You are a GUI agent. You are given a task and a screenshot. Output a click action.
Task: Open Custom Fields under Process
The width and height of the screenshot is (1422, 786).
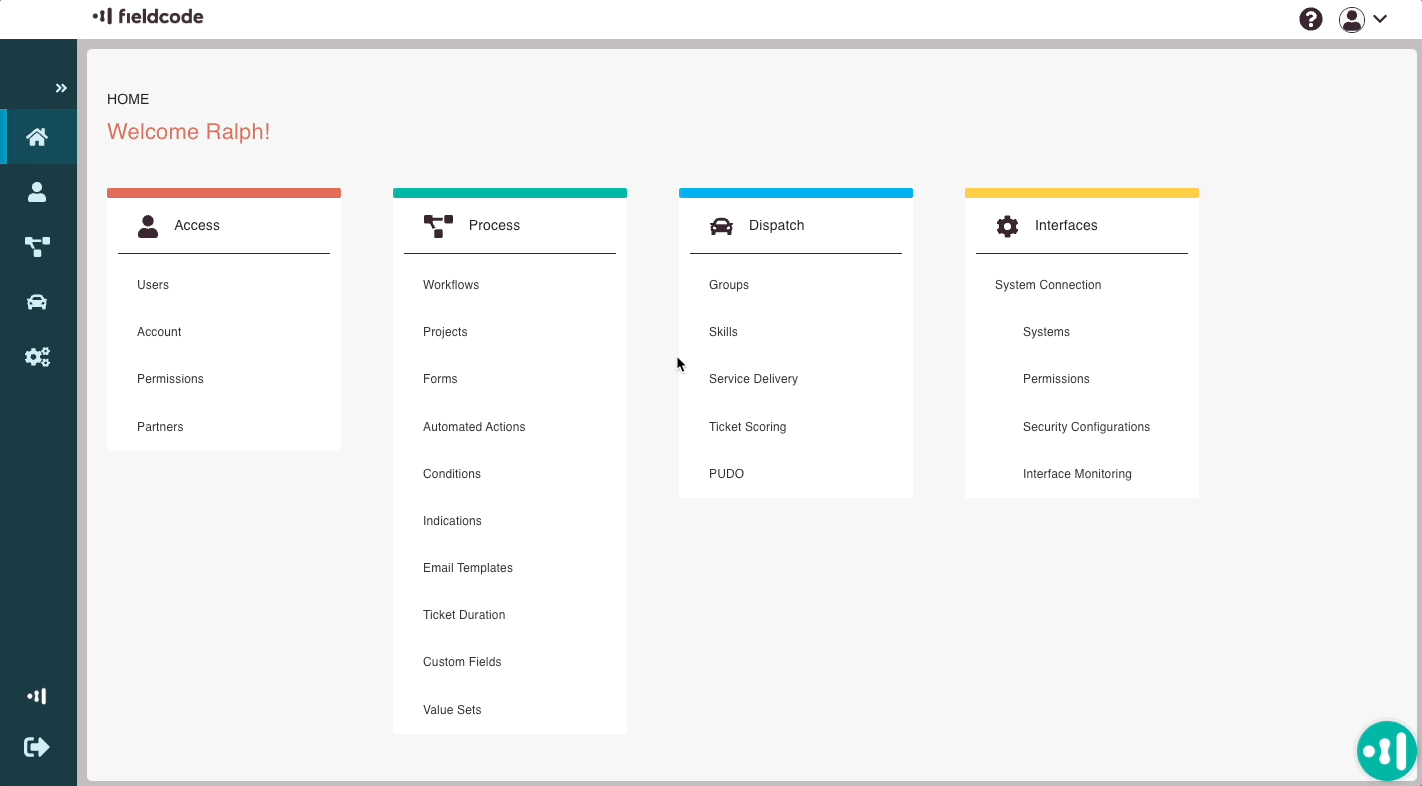462,662
